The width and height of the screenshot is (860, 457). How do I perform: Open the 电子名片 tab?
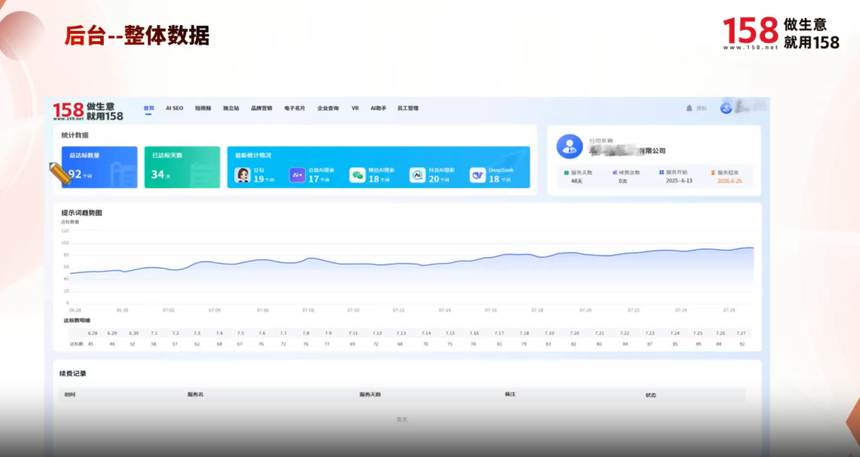(x=295, y=109)
